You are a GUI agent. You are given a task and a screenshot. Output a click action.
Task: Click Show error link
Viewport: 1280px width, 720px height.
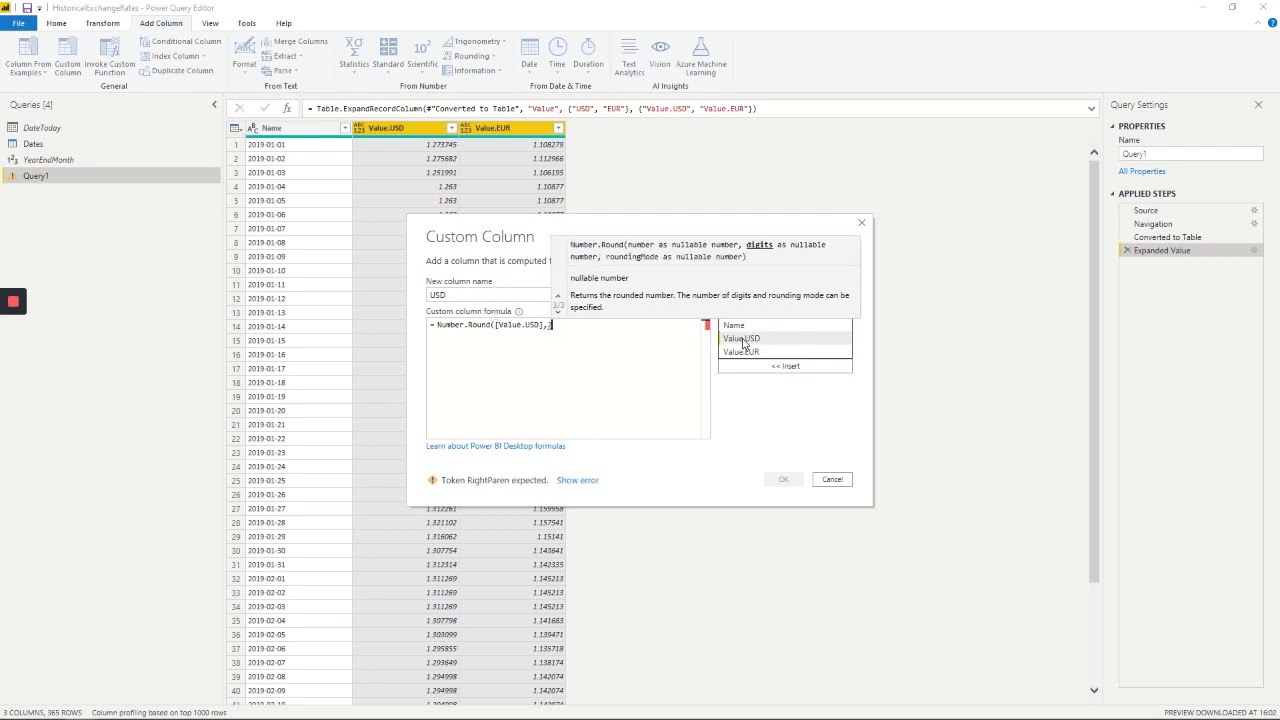coord(577,480)
